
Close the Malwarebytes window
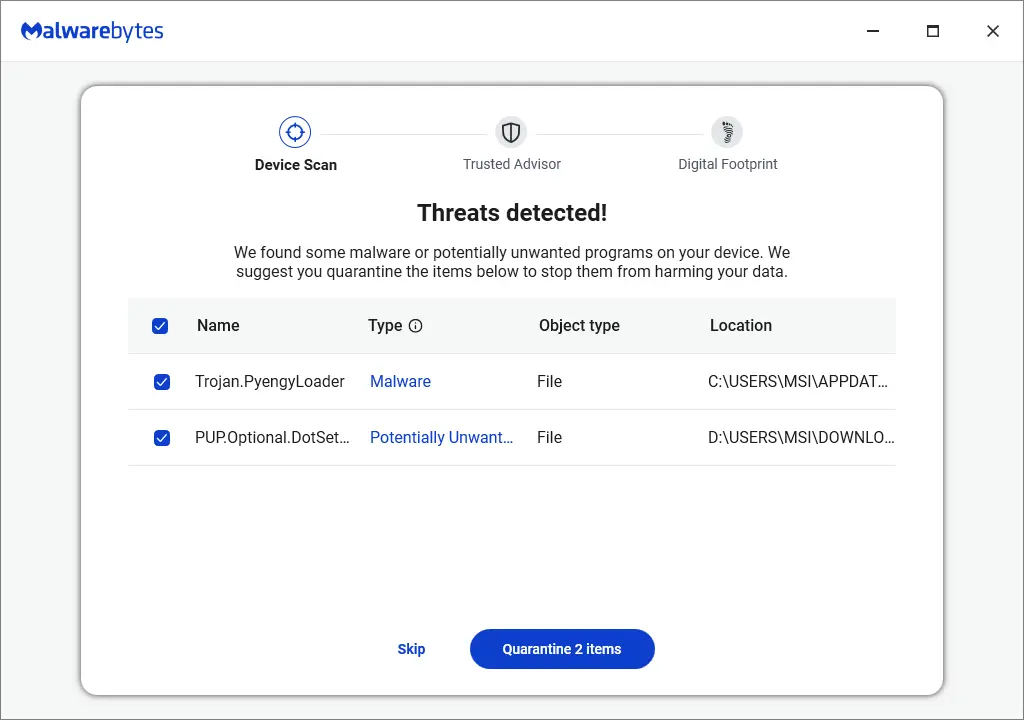click(x=993, y=31)
